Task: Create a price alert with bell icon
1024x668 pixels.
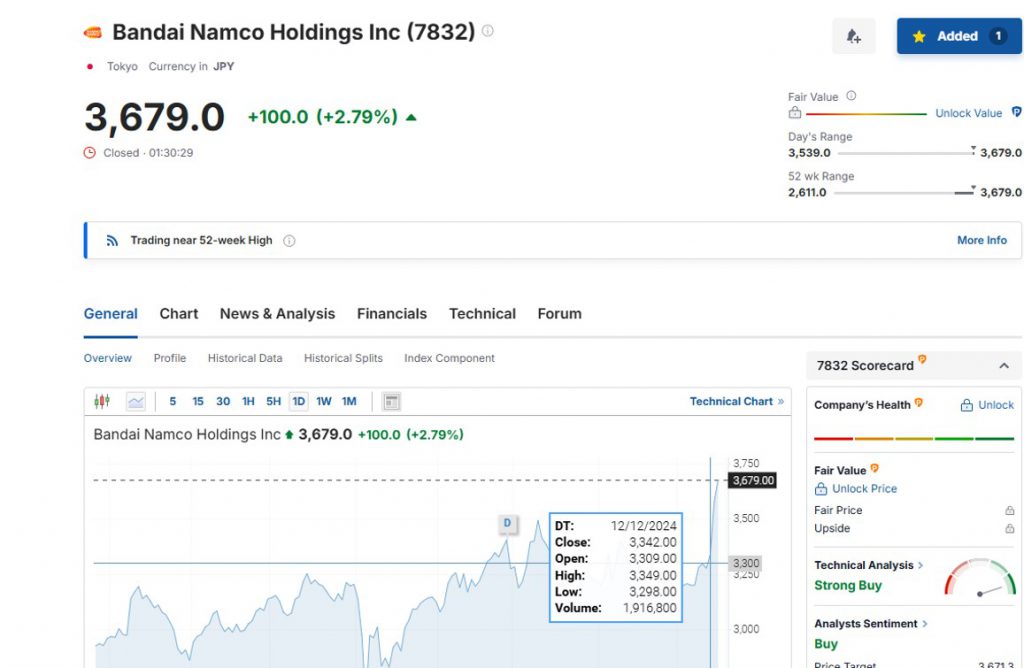Action: tap(854, 36)
